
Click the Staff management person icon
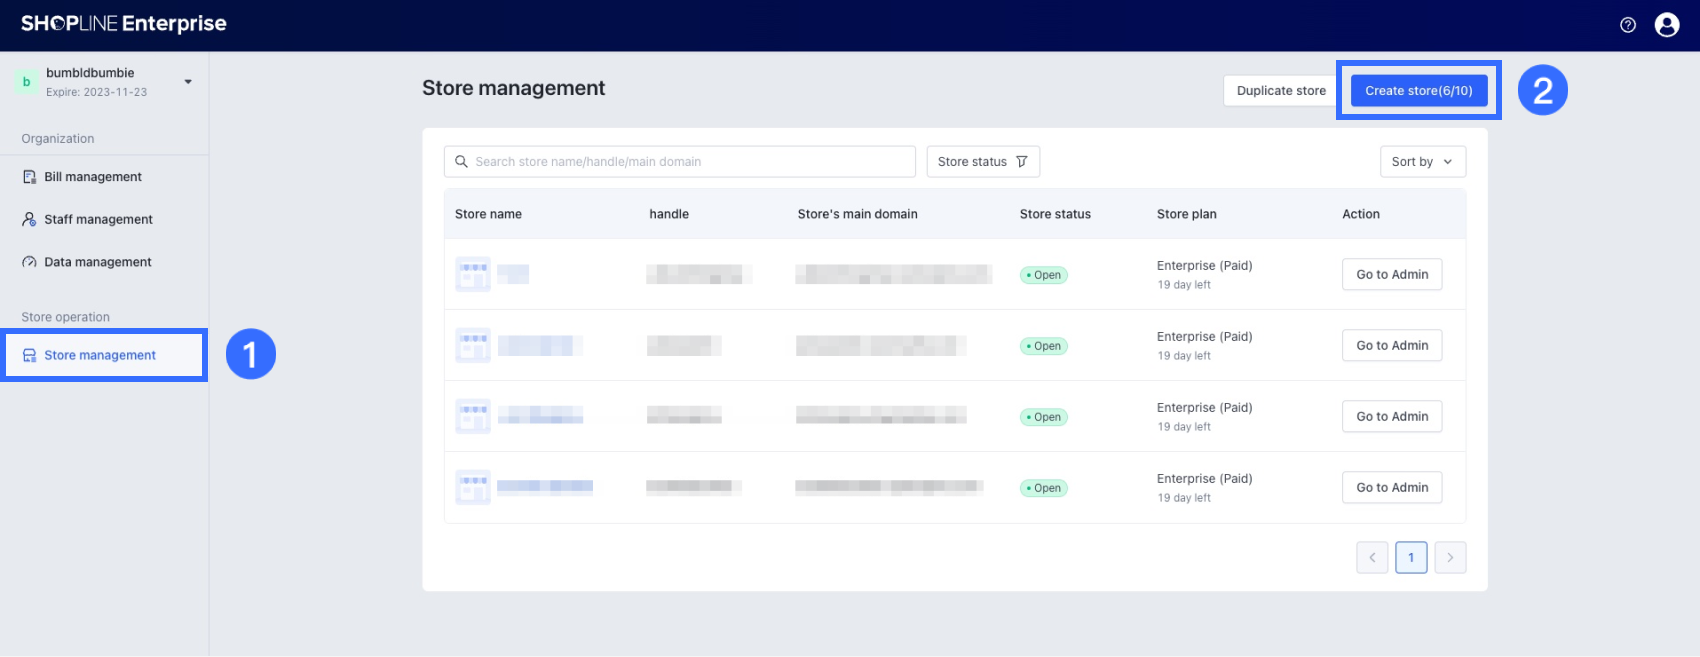click(29, 220)
